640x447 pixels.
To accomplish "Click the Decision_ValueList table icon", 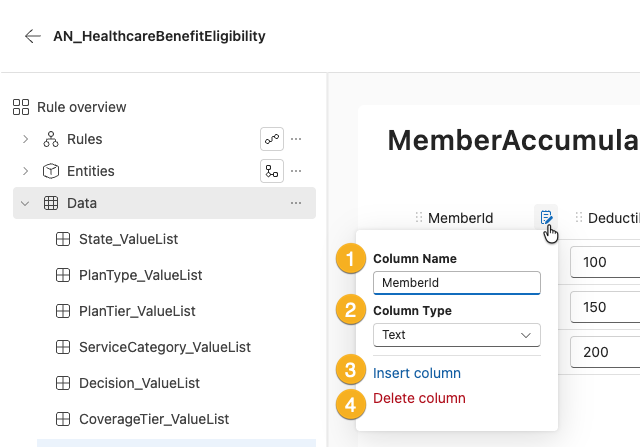I will pos(63,383).
